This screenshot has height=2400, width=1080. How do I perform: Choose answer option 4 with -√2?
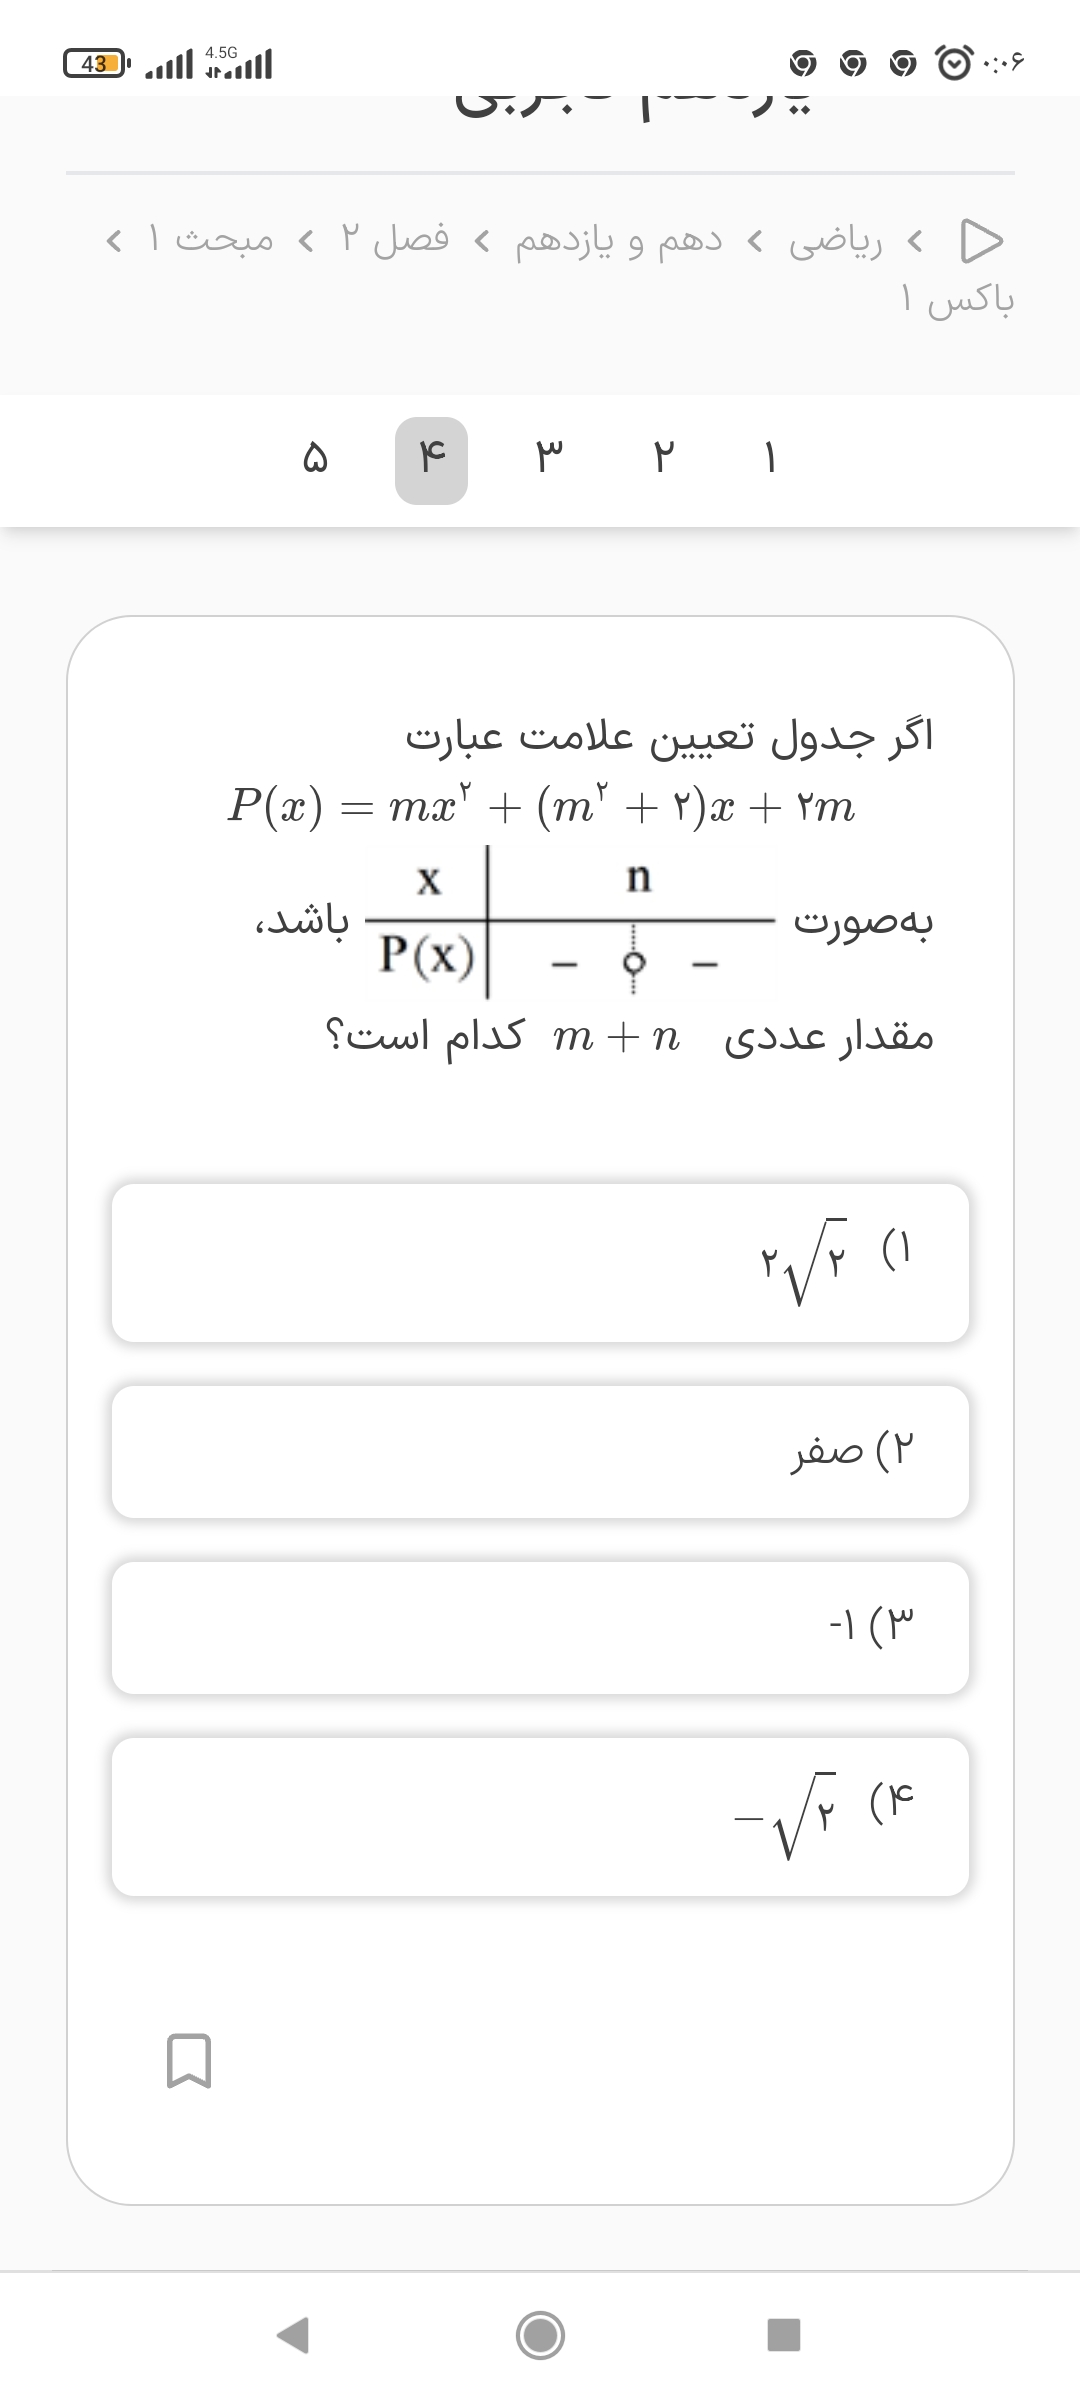tap(540, 1817)
